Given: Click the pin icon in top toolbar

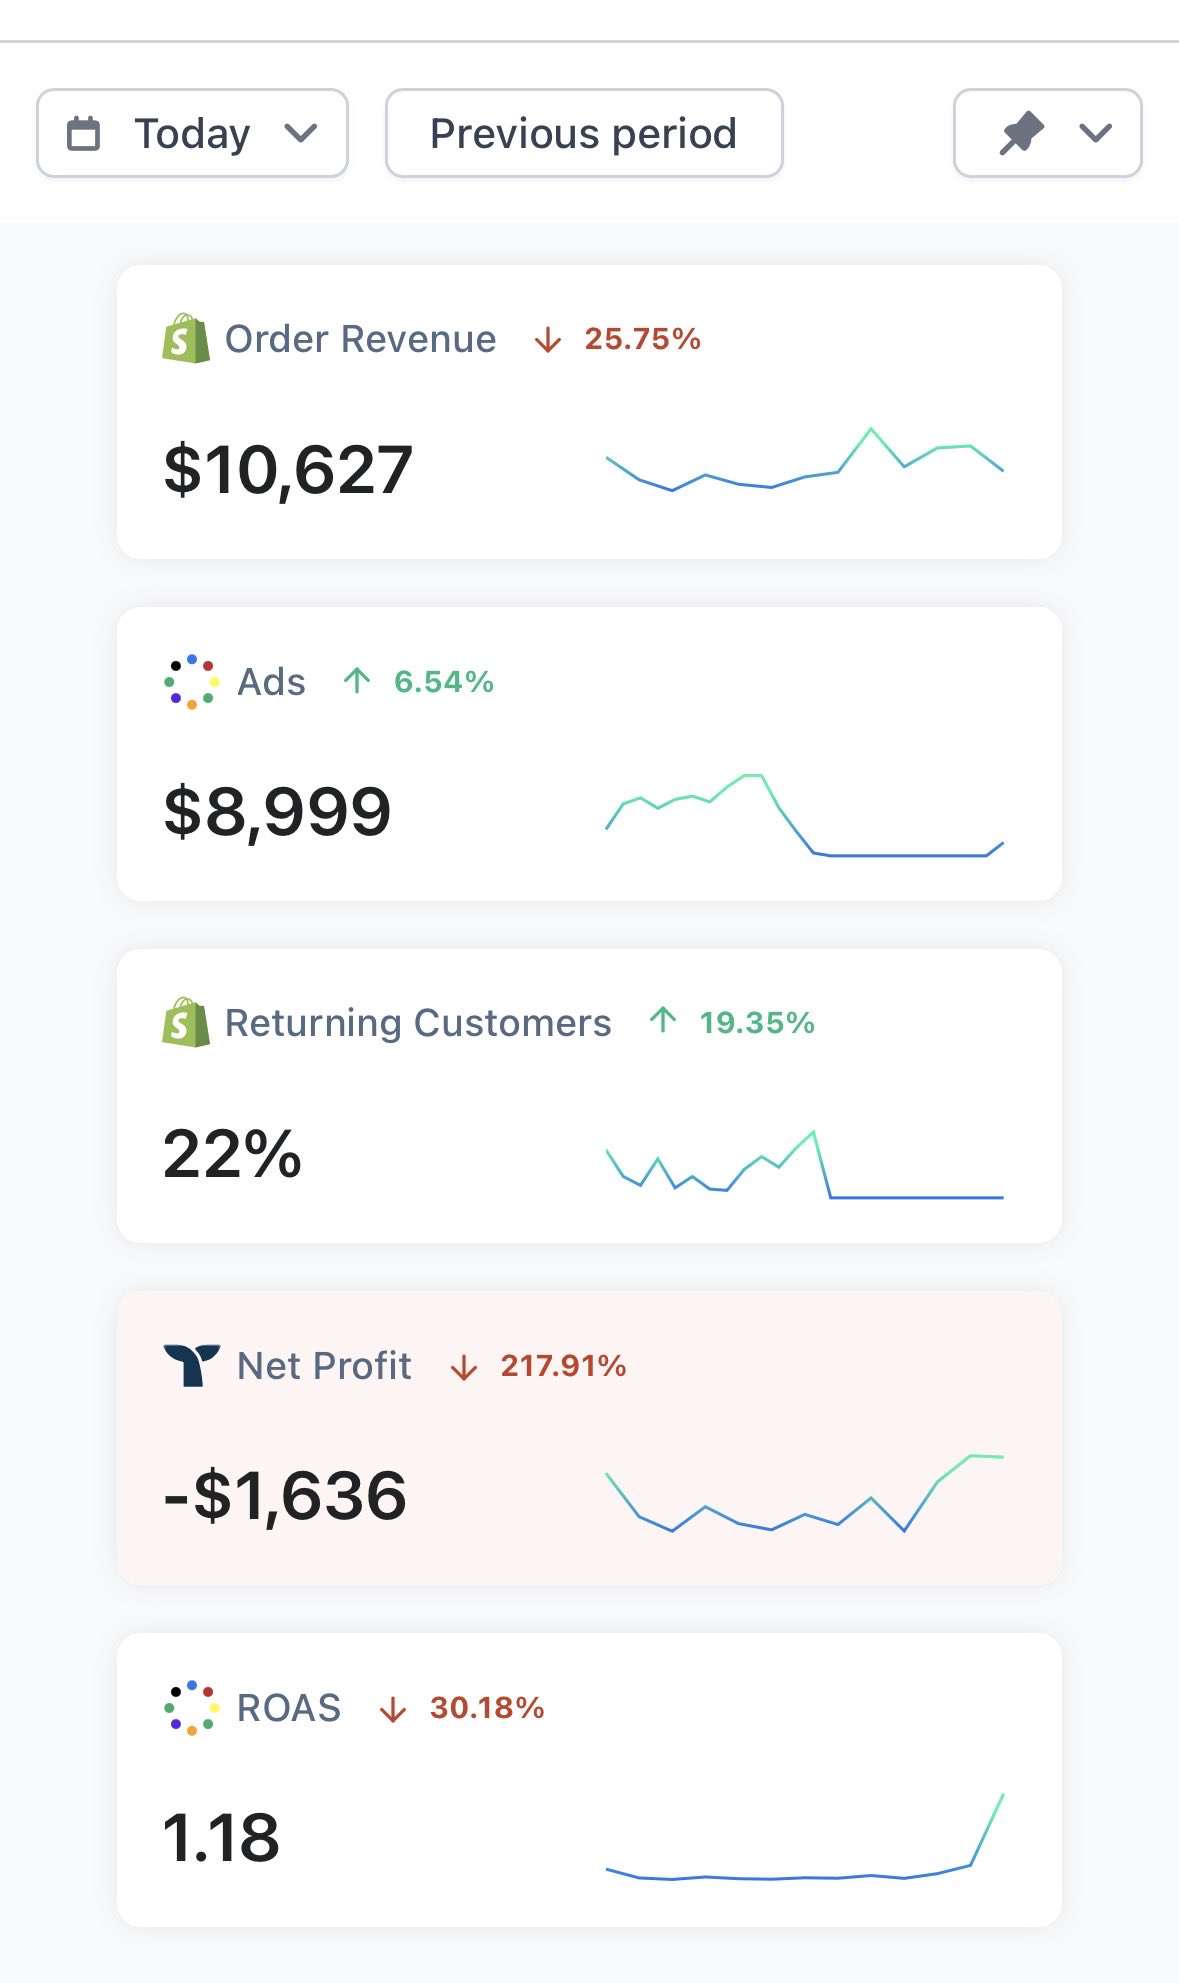Looking at the screenshot, I should (x=1022, y=134).
